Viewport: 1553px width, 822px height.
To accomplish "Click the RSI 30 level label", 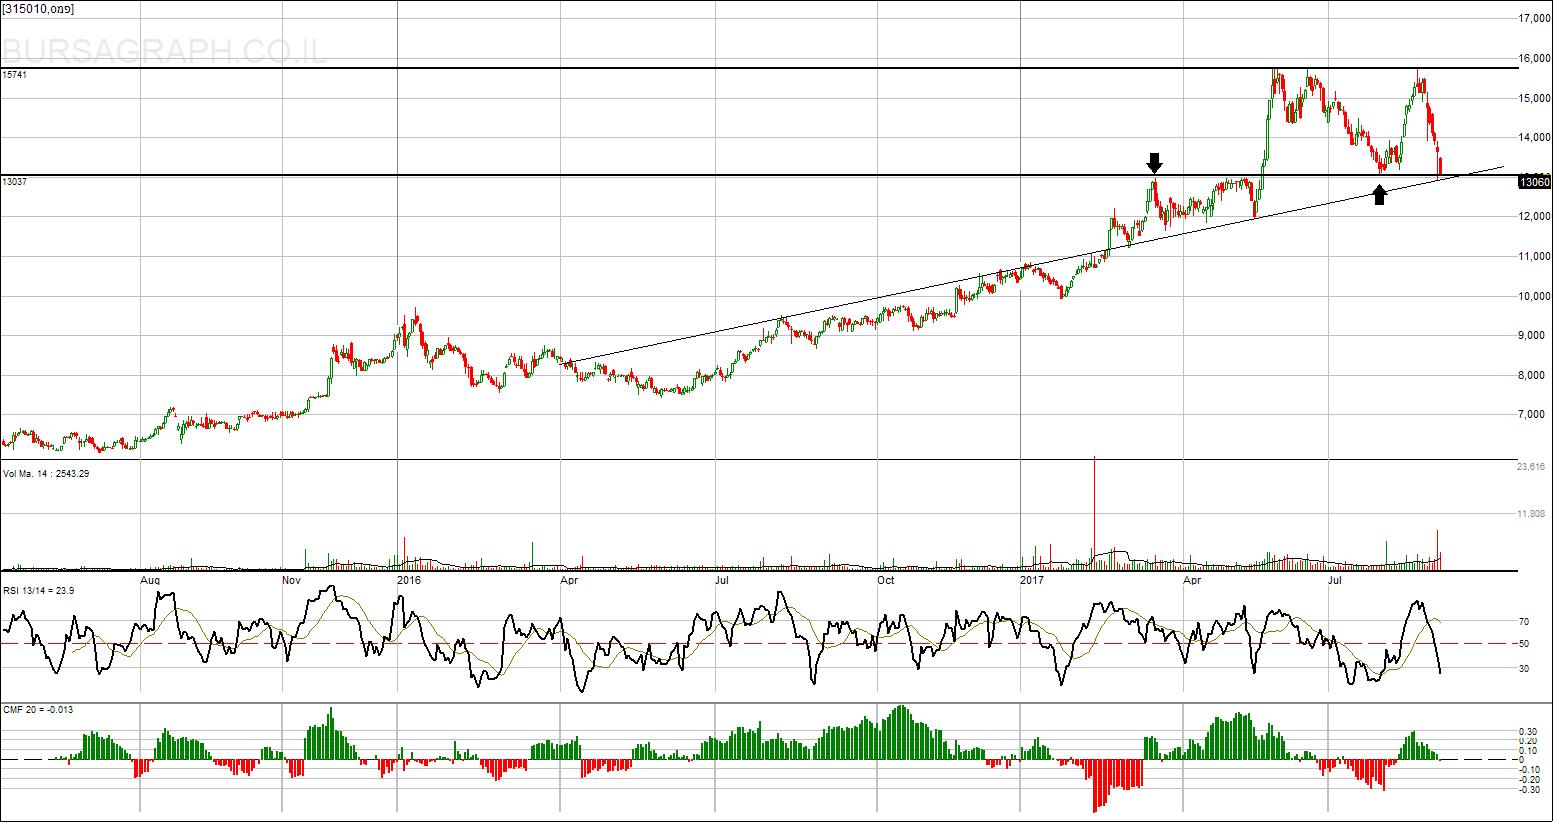I will coord(1524,669).
